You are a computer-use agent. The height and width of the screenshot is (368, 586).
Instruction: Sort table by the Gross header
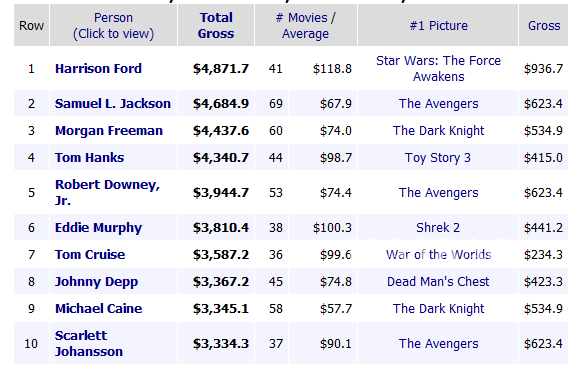coord(544,25)
